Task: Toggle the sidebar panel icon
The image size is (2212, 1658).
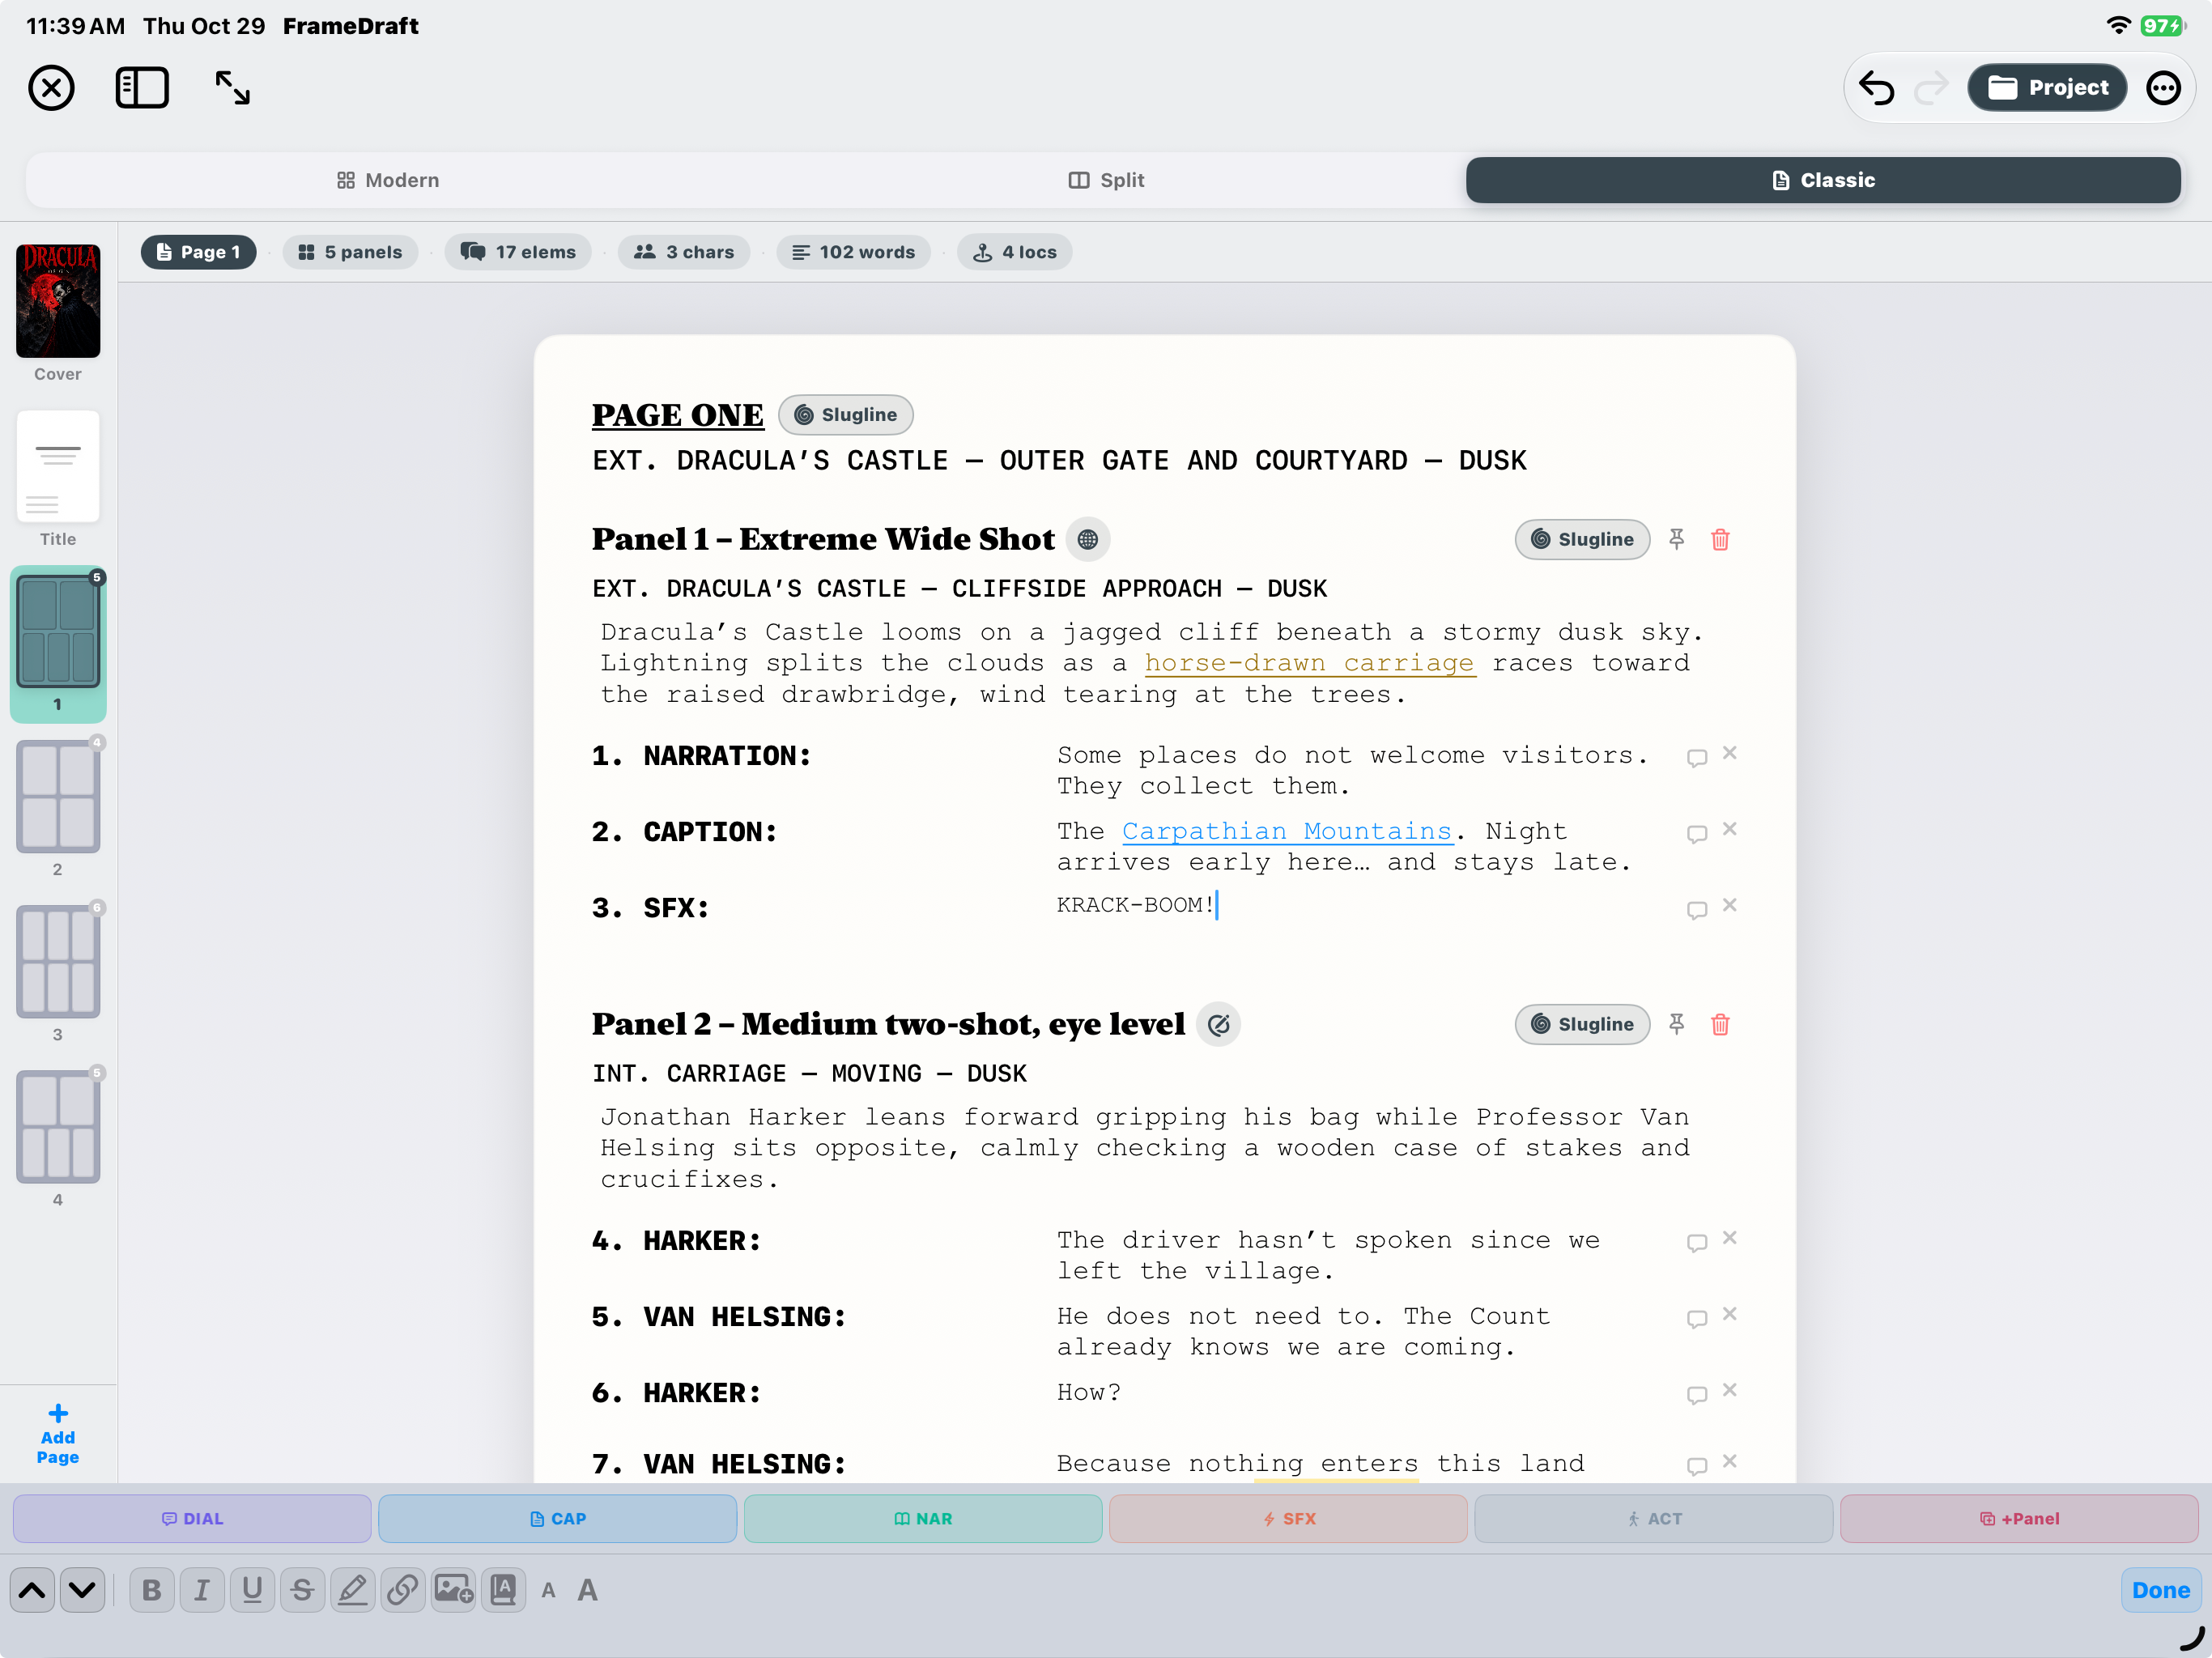Action: click(x=142, y=88)
